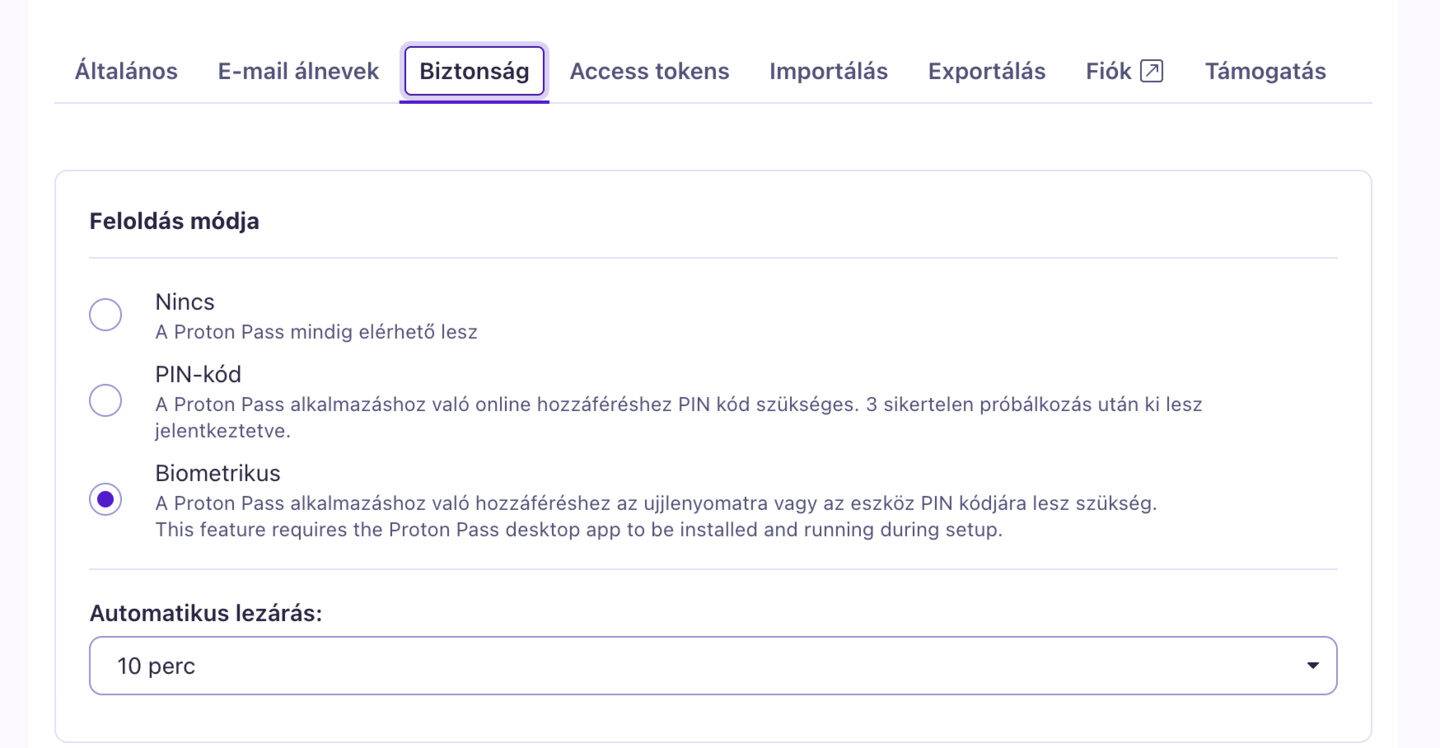Switch to the Általános tab

tap(126, 71)
